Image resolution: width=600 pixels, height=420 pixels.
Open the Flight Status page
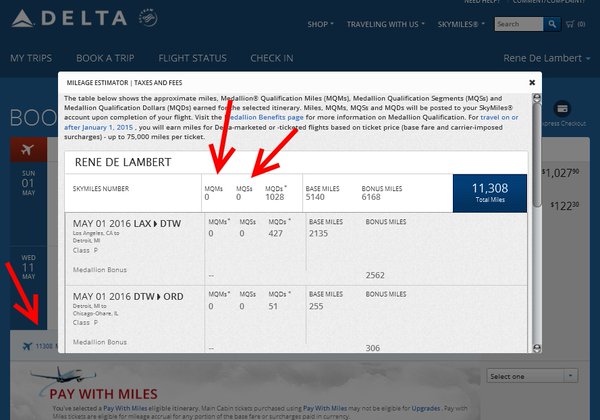click(x=194, y=59)
